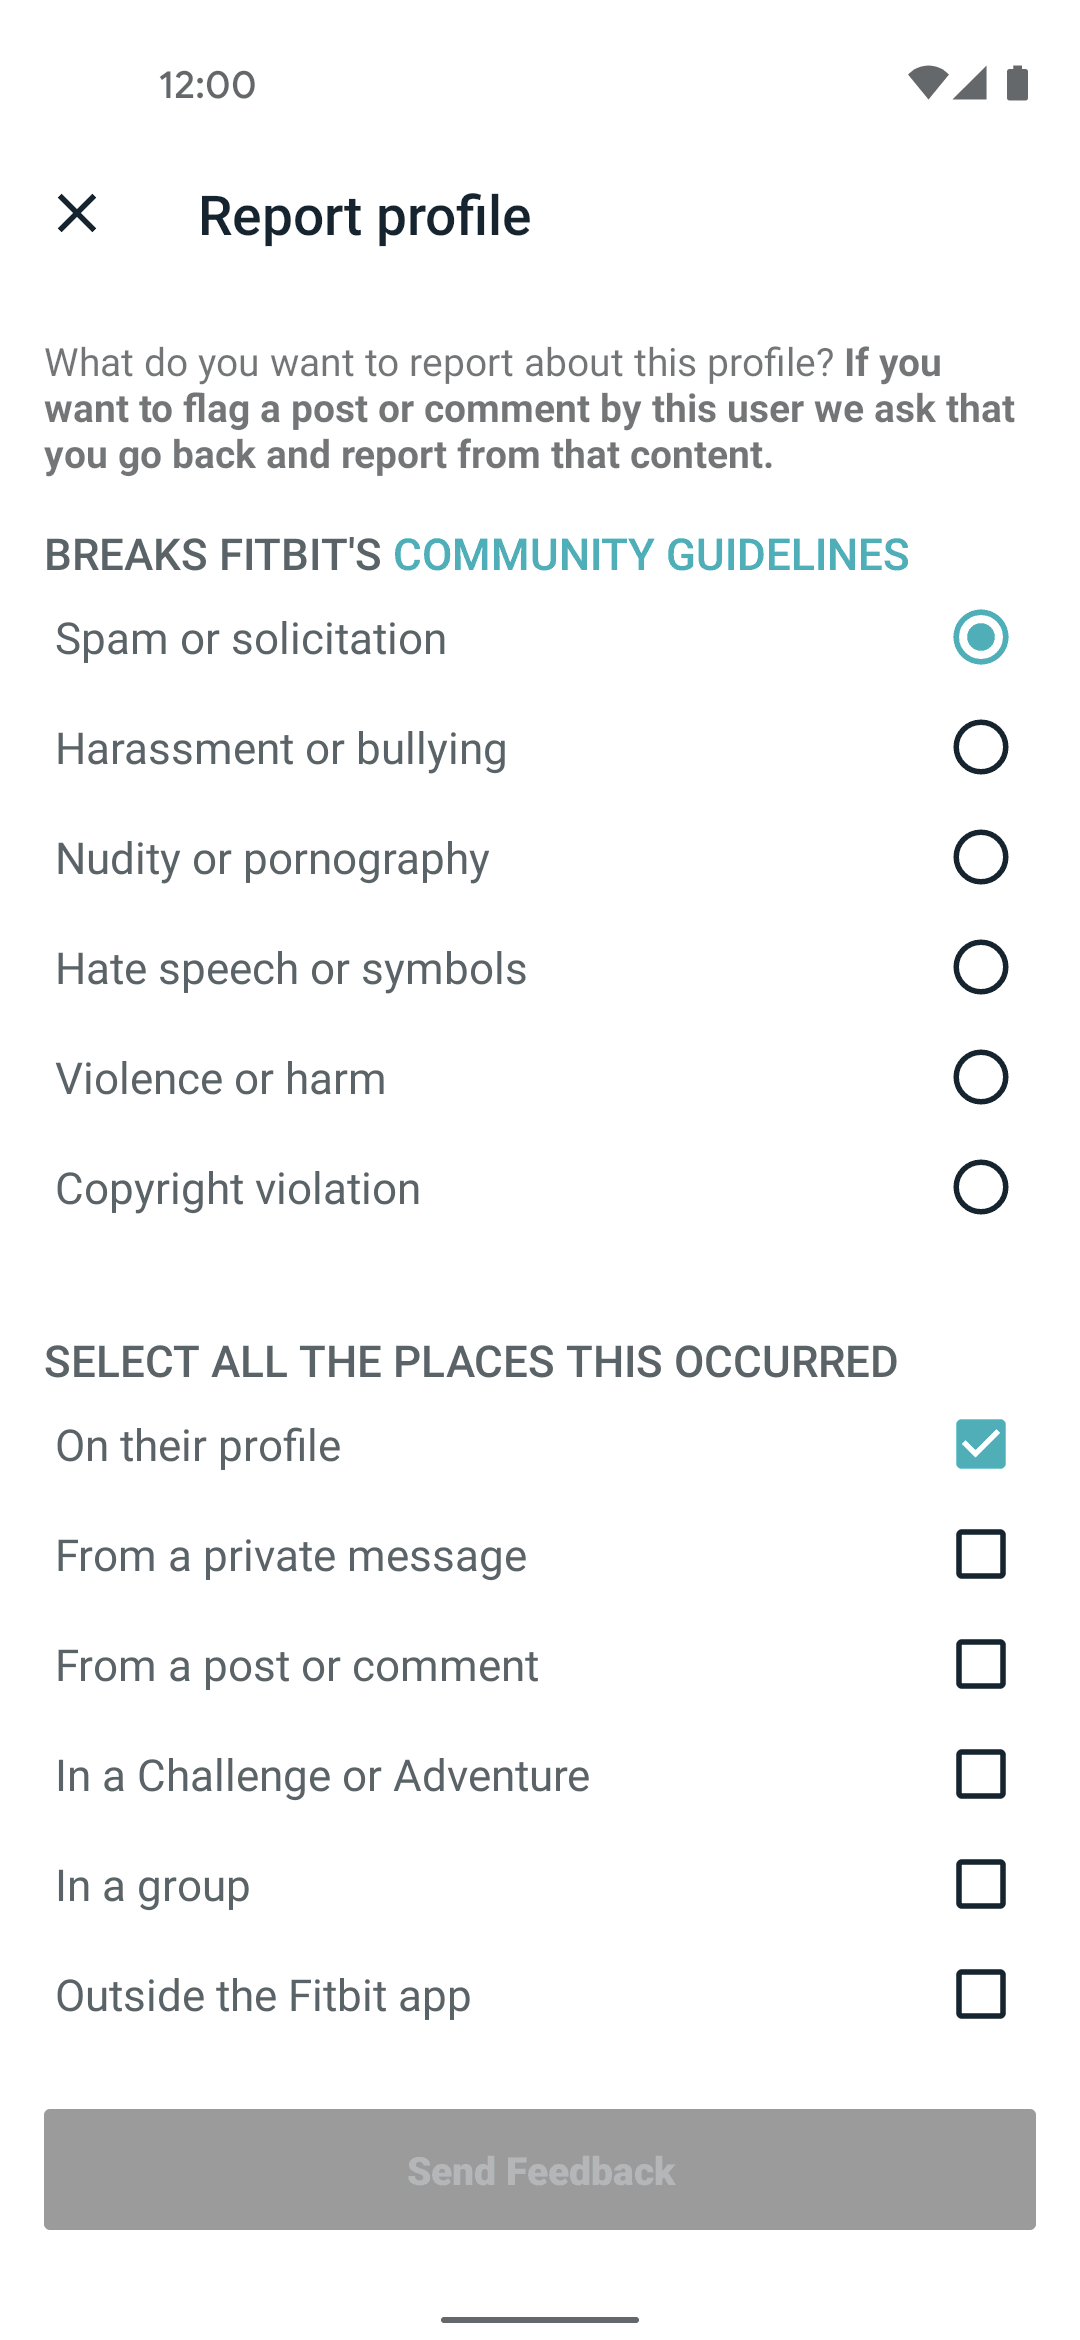
Task: Tap the Wi-Fi status icon
Action: click(x=927, y=83)
